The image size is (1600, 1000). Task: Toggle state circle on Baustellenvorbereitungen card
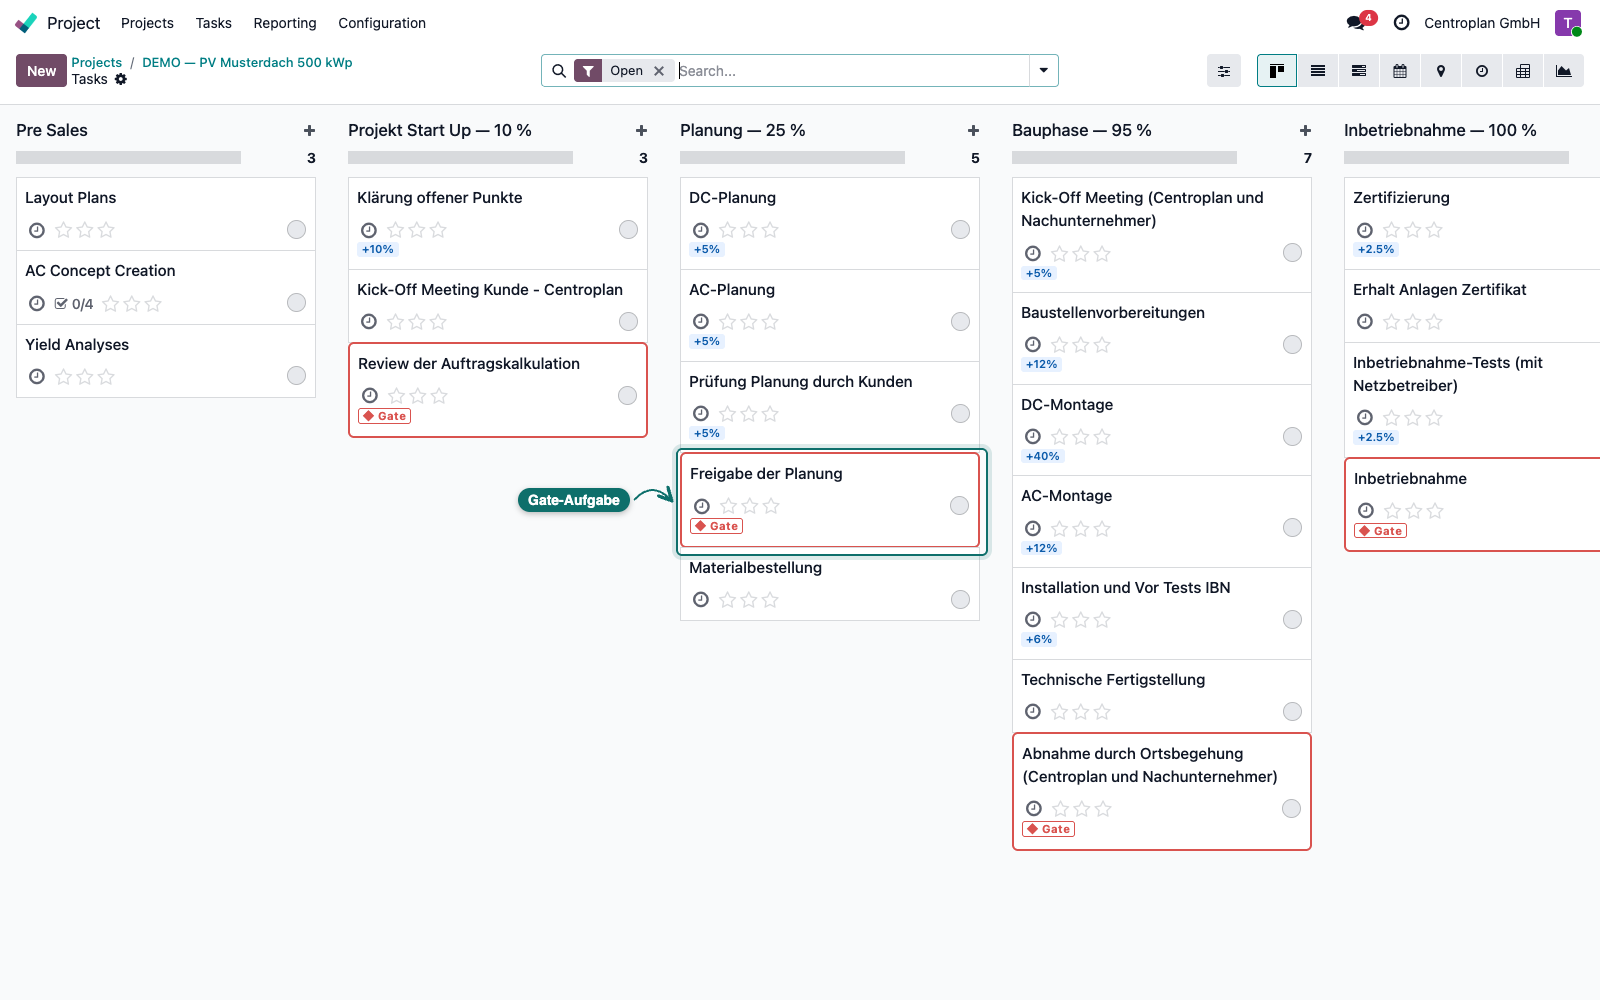point(1293,345)
